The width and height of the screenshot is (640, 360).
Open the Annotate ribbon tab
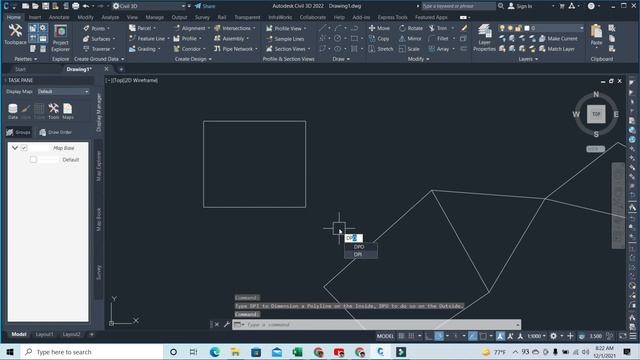[59, 18]
